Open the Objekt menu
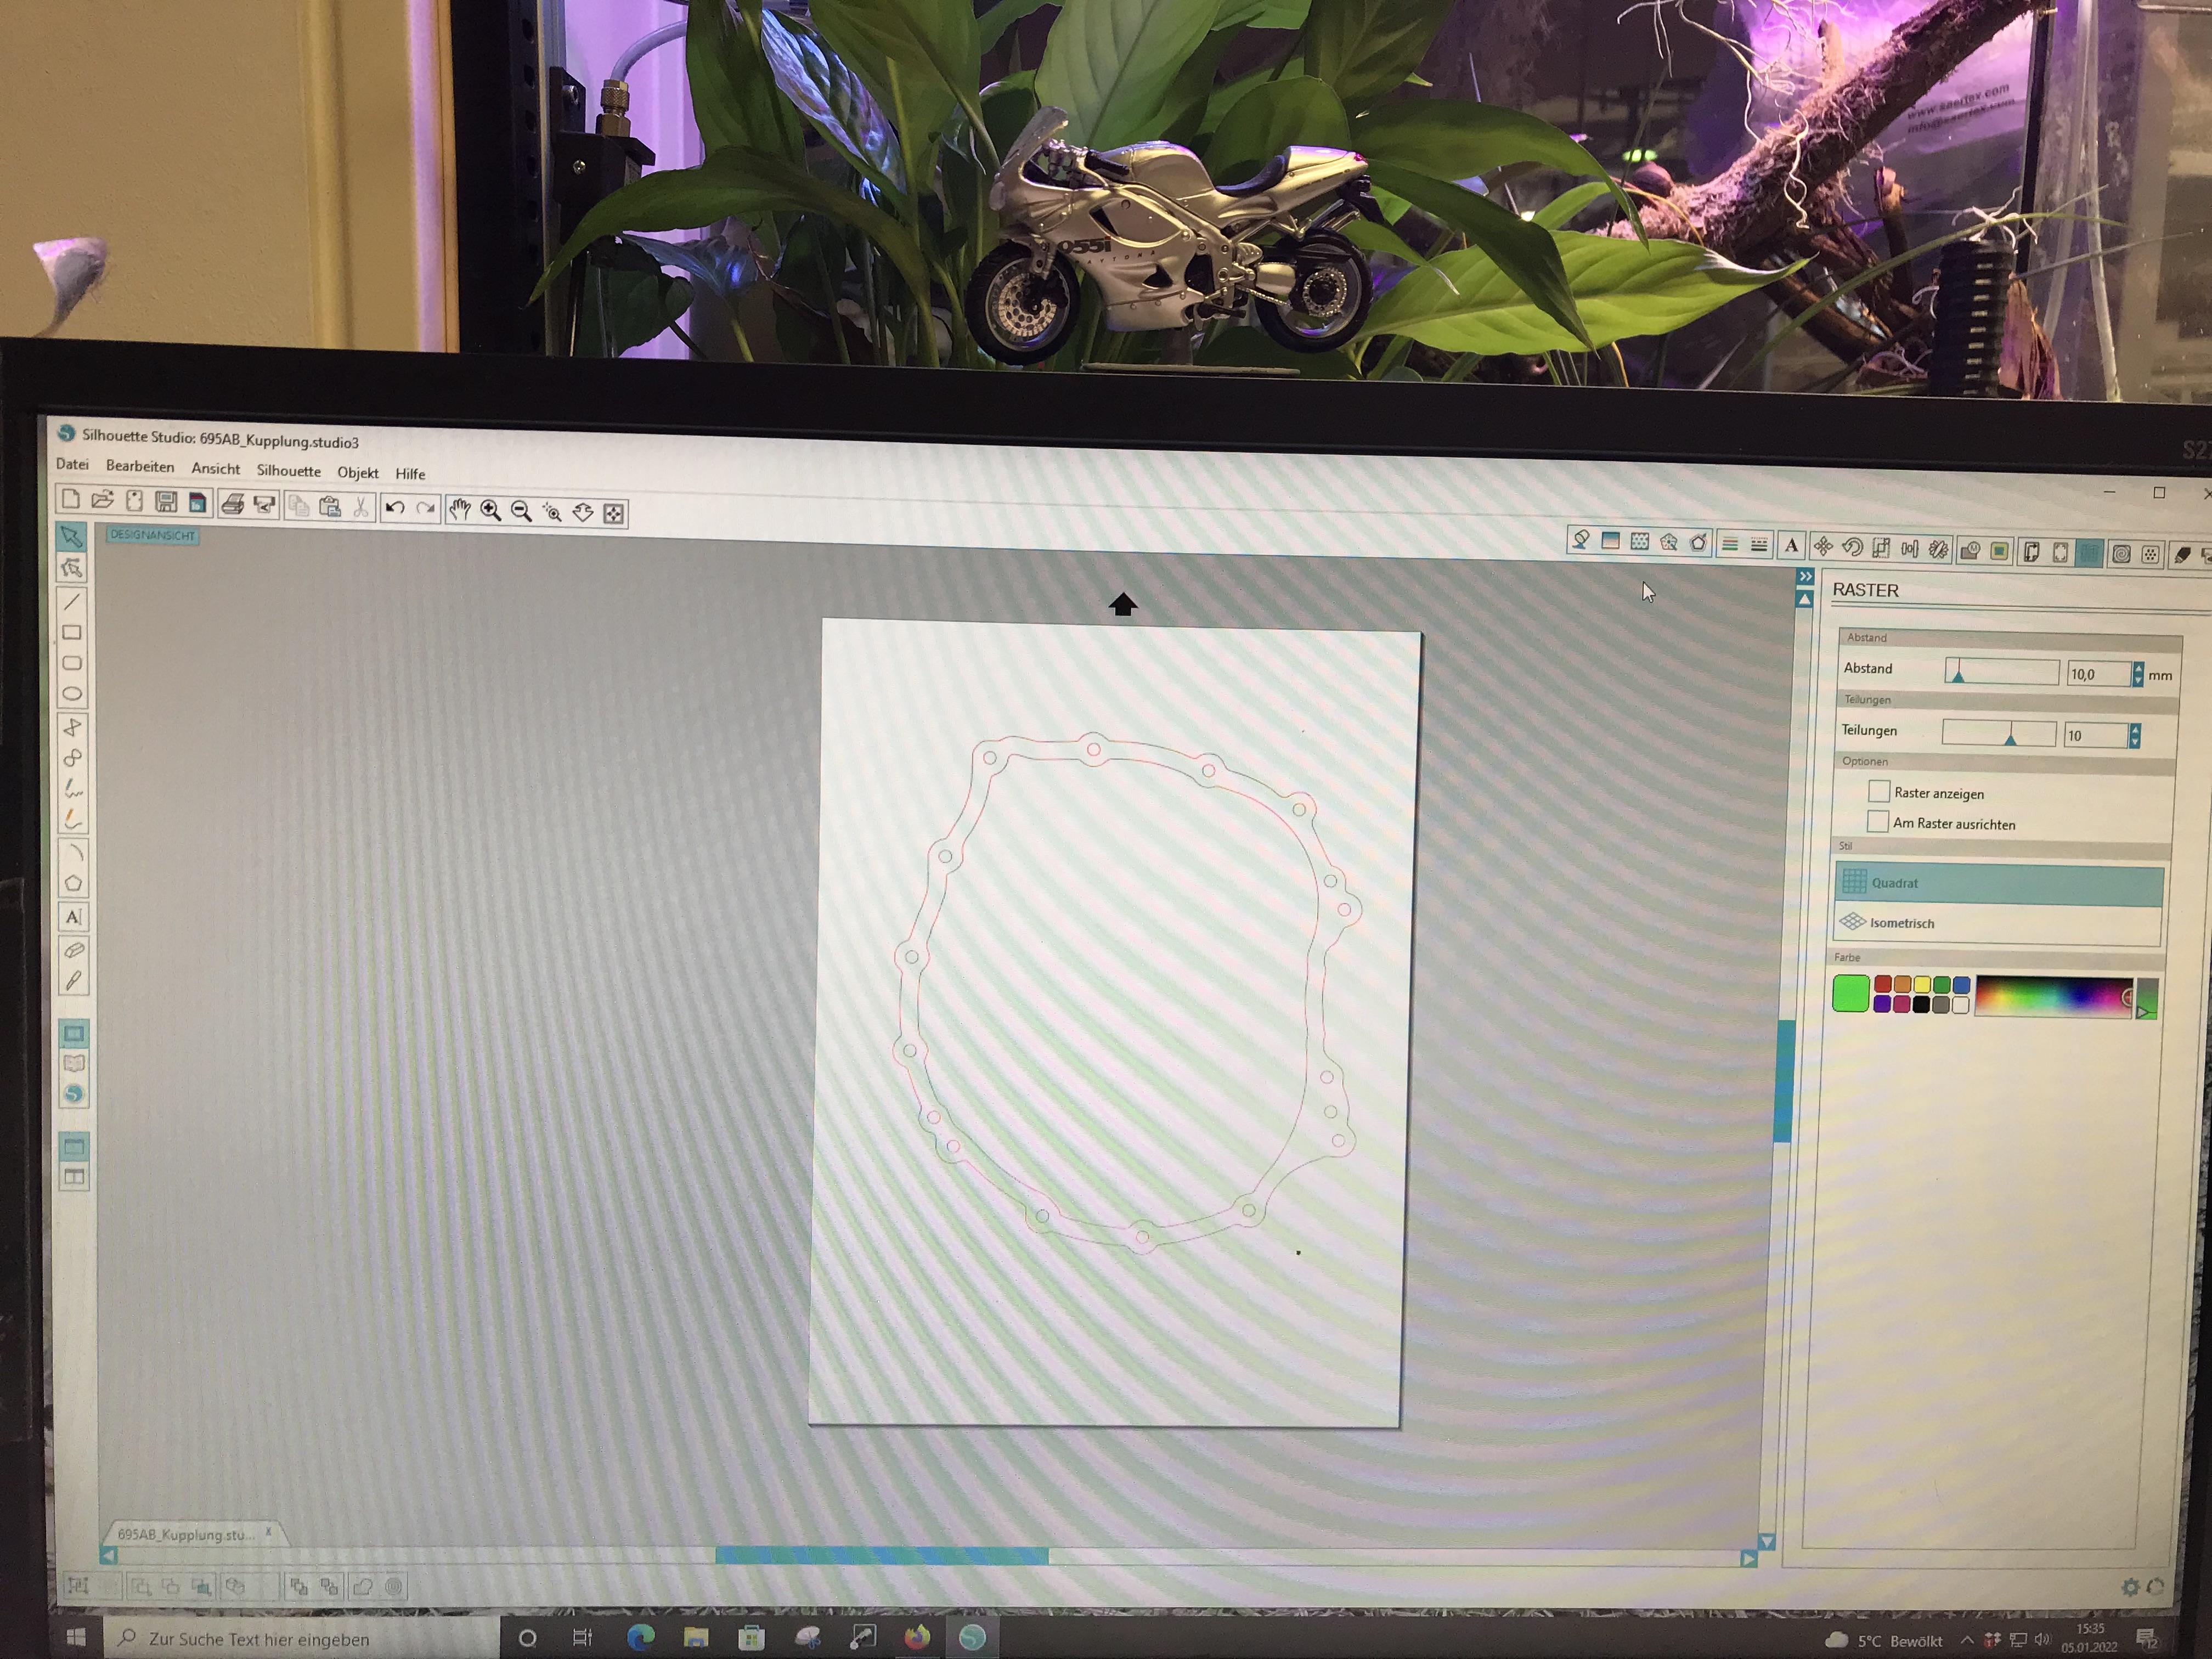The height and width of the screenshot is (1659, 2212). click(x=357, y=473)
